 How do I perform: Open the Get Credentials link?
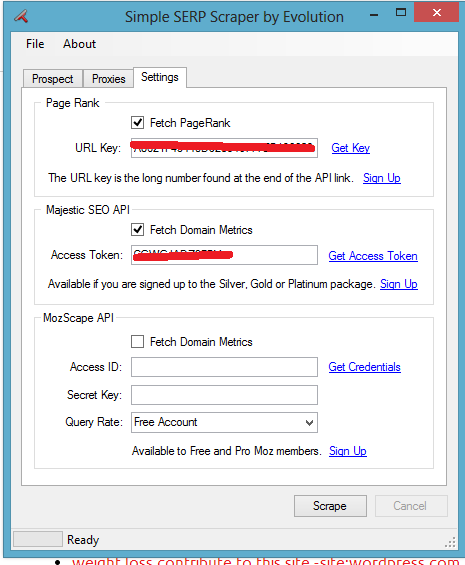pos(364,367)
